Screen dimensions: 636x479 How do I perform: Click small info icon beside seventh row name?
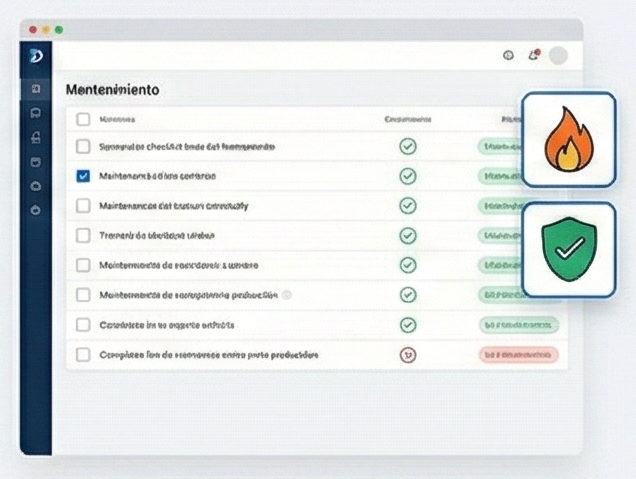tap(287, 295)
